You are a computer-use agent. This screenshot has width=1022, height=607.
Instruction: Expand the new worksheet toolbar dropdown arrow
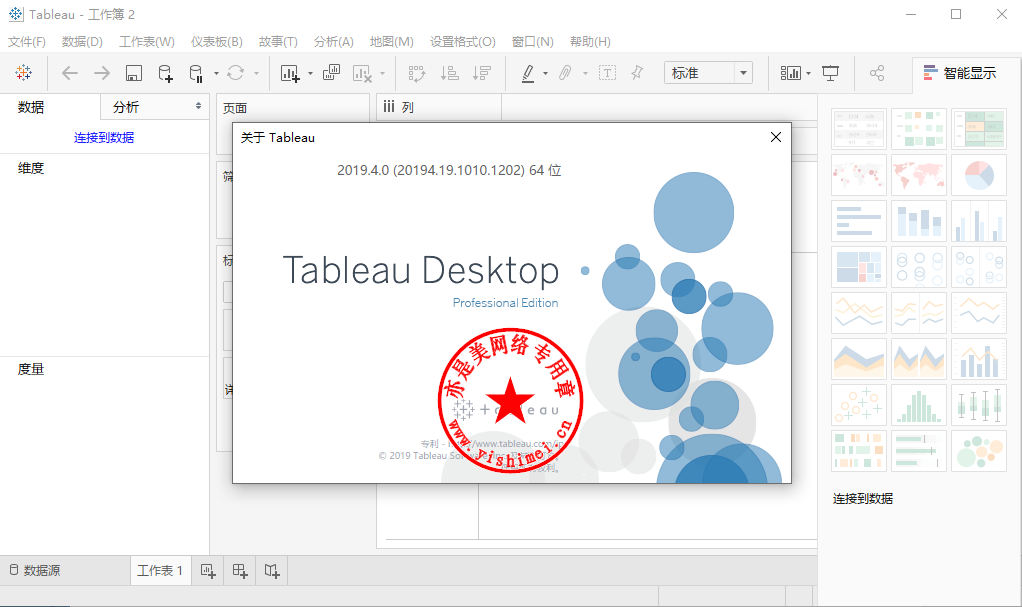(x=310, y=74)
